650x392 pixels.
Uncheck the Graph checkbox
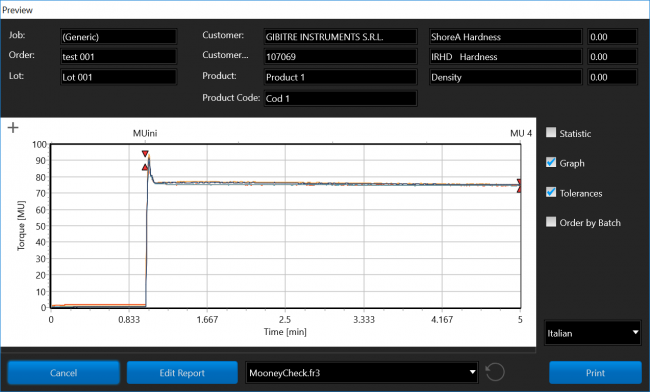[551, 162]
